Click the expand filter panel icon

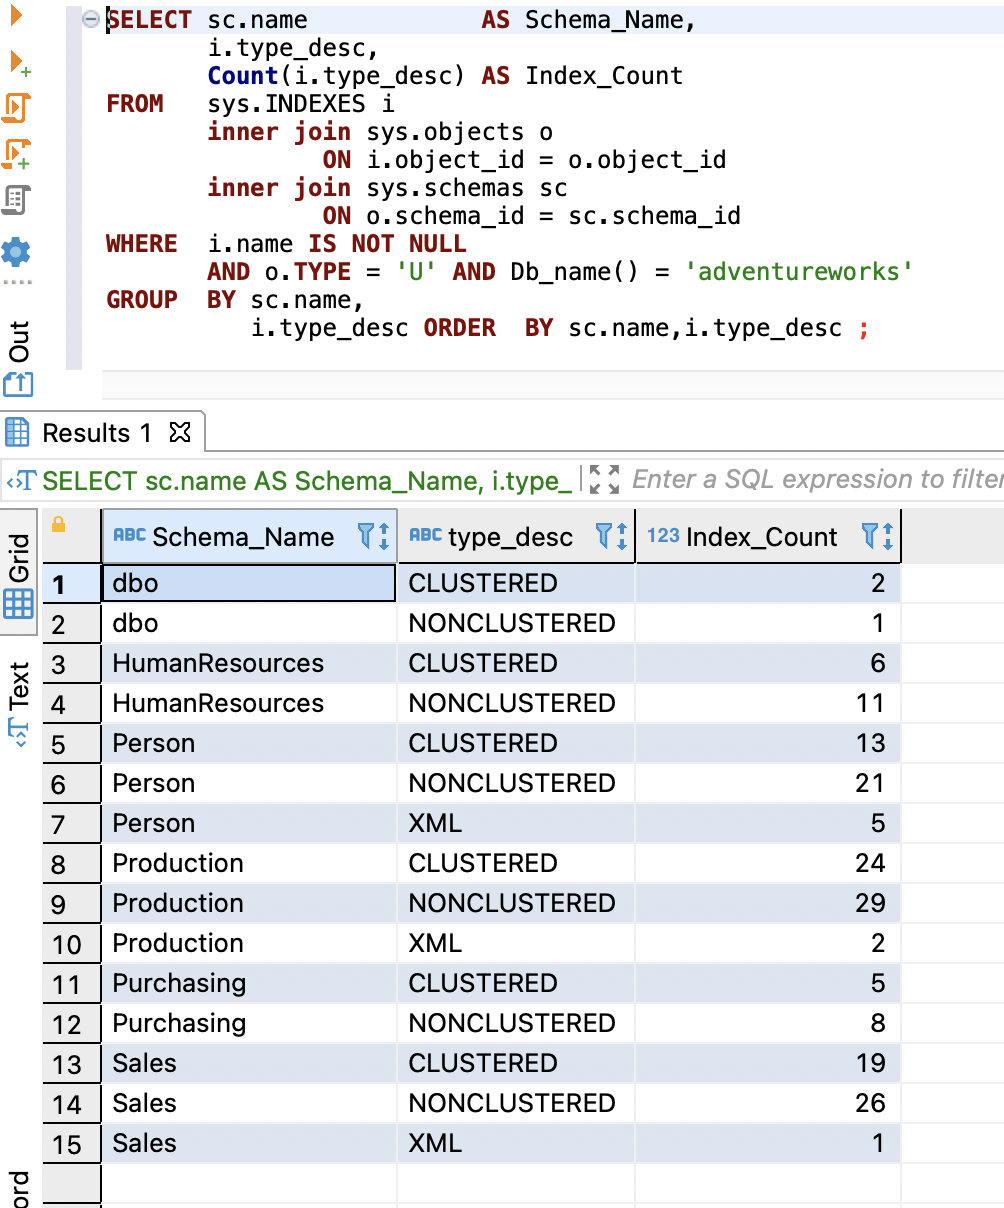point(604,480)
